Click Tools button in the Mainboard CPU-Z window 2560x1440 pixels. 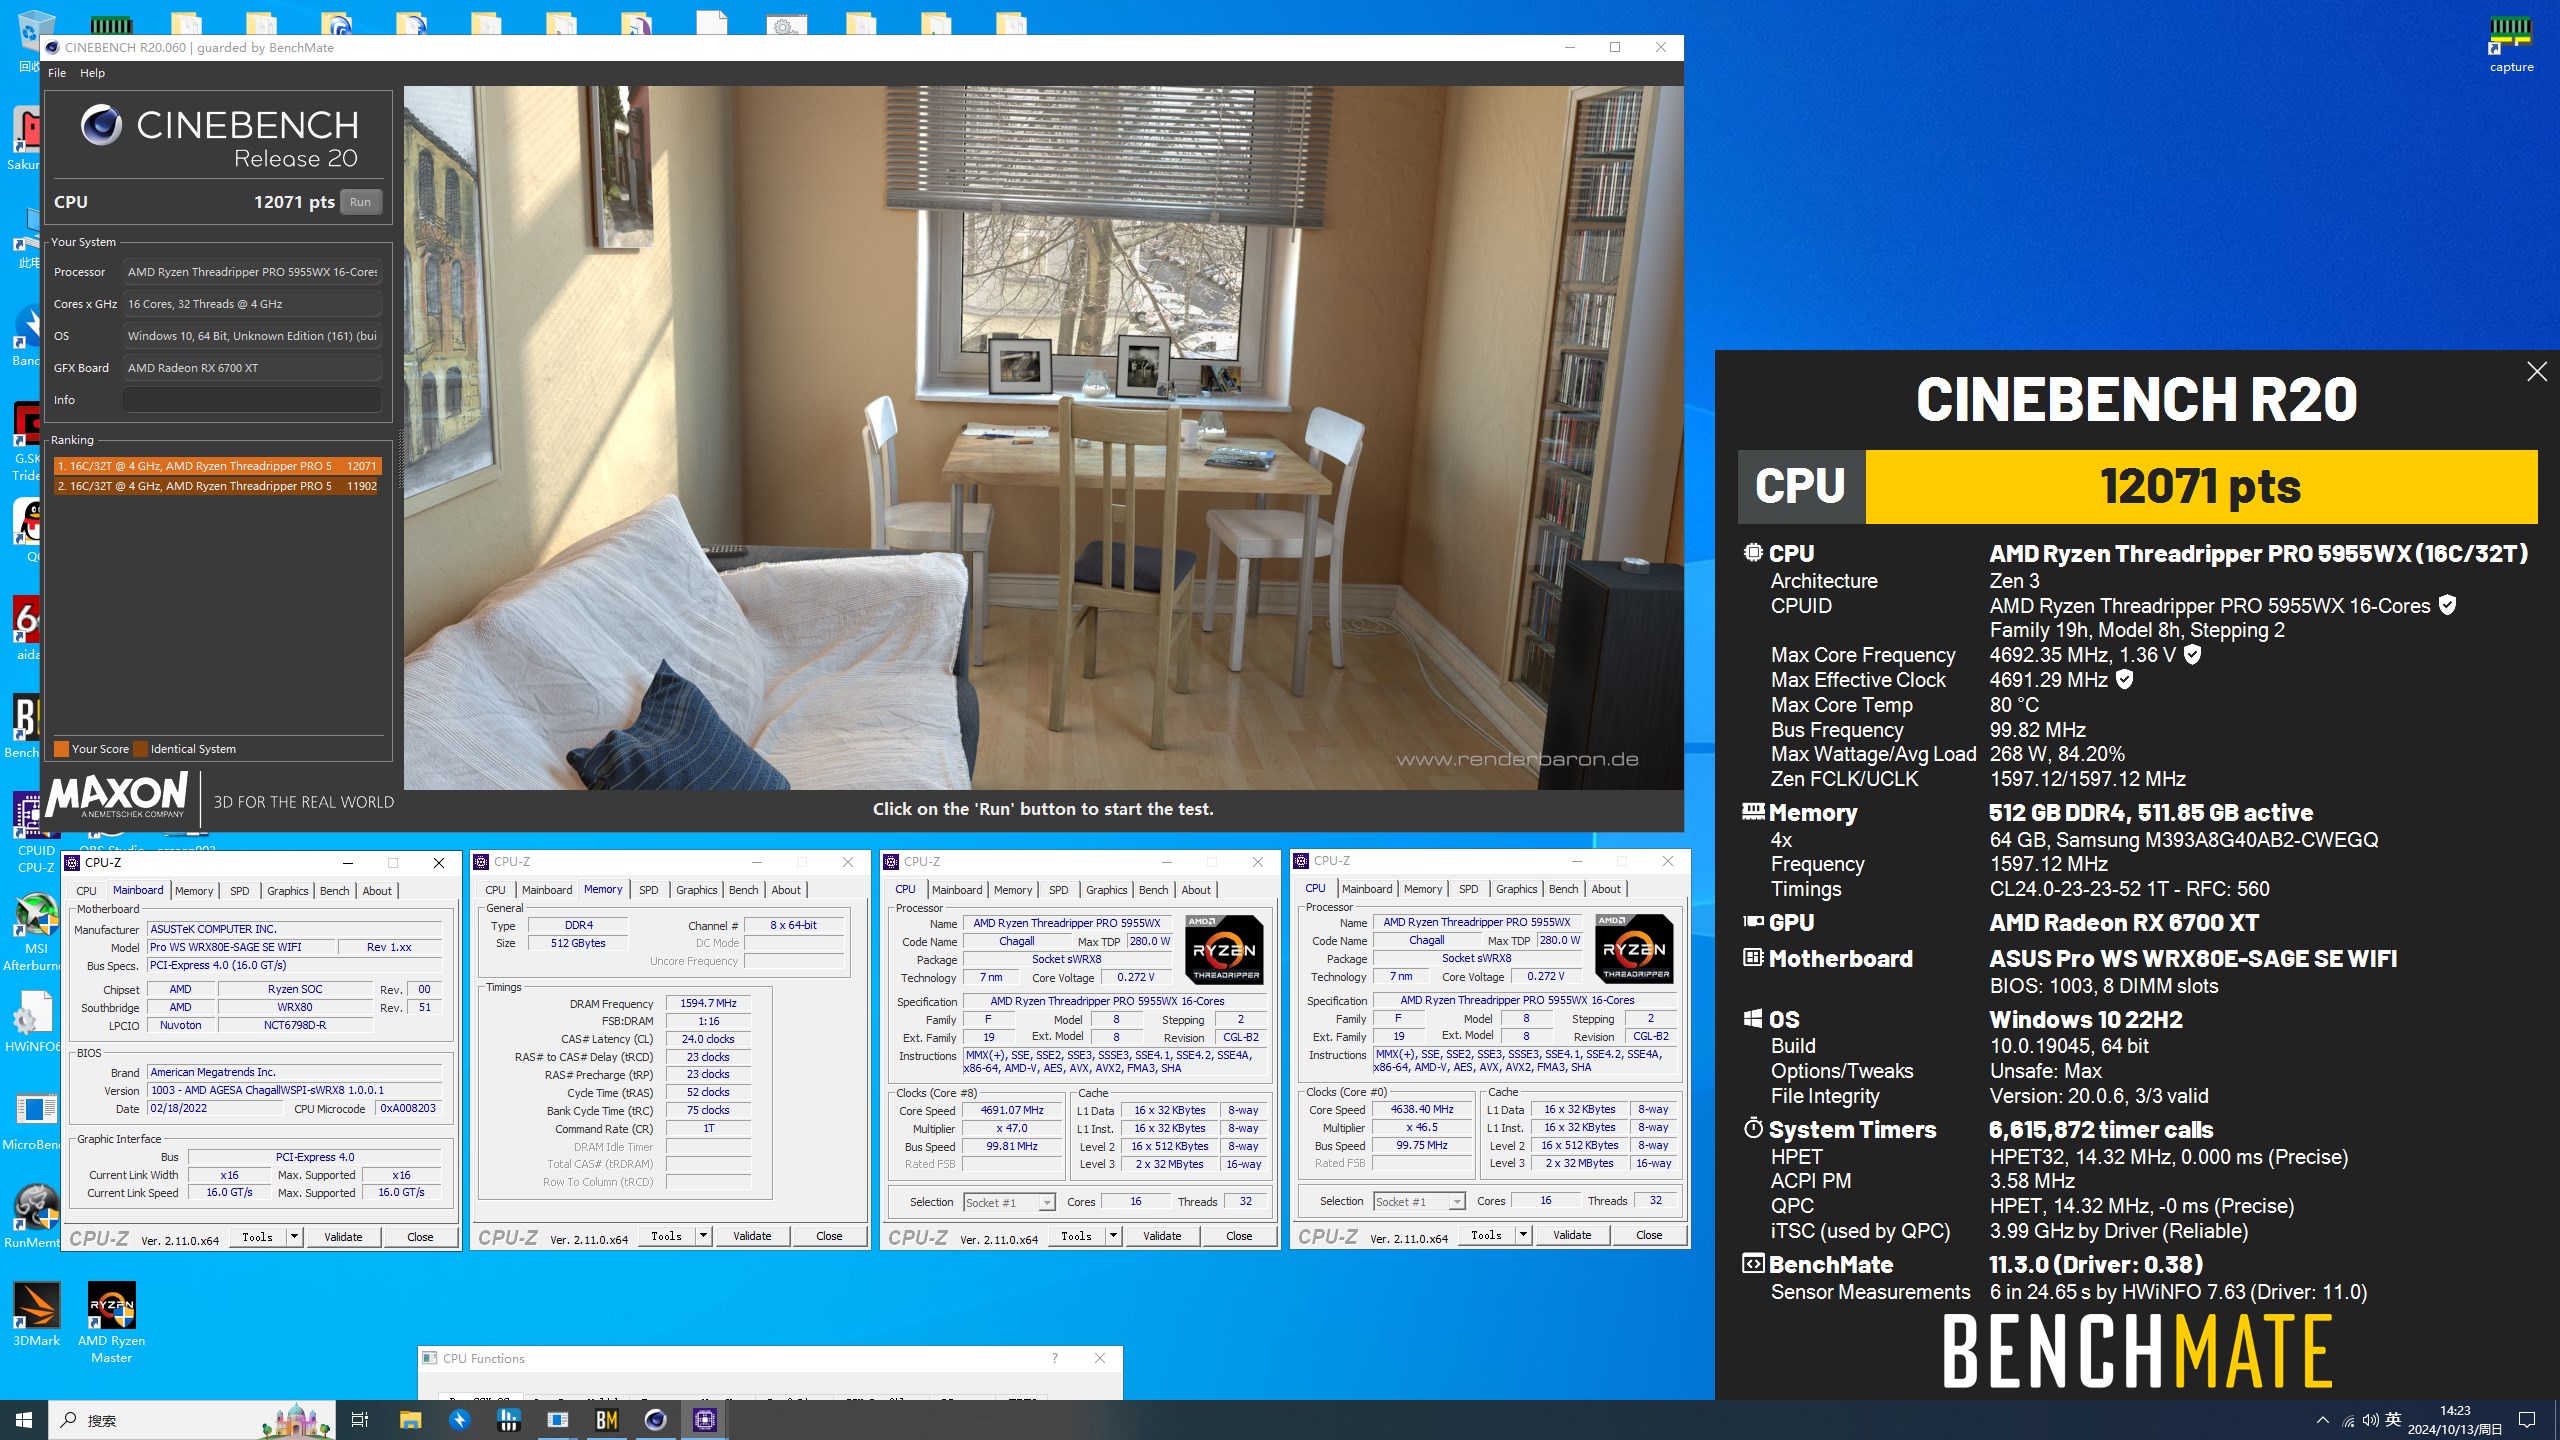point(257,1237)
